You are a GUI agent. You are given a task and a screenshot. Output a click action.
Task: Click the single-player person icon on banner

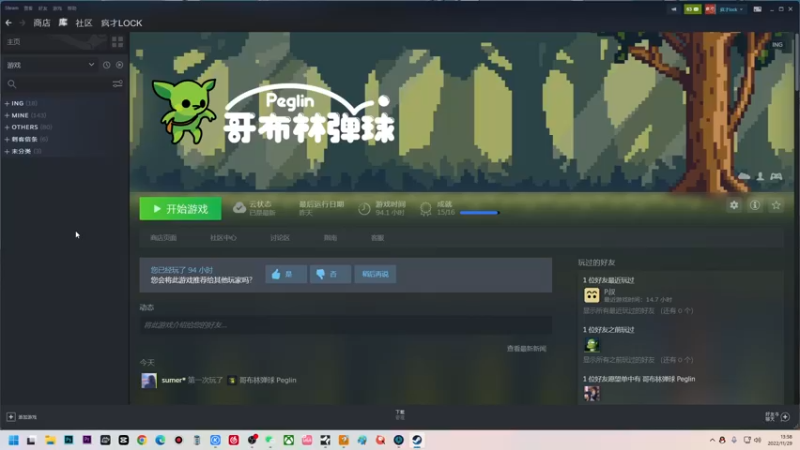[760, 176]
